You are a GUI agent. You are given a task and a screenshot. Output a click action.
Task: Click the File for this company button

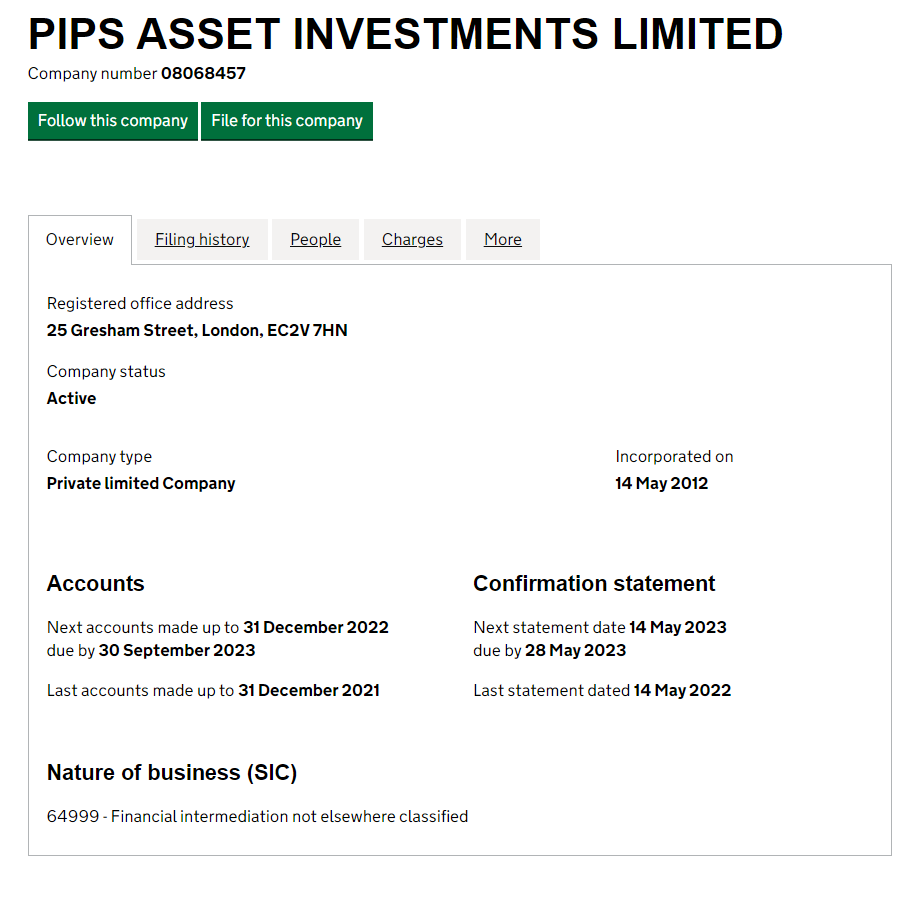point(287,121)
